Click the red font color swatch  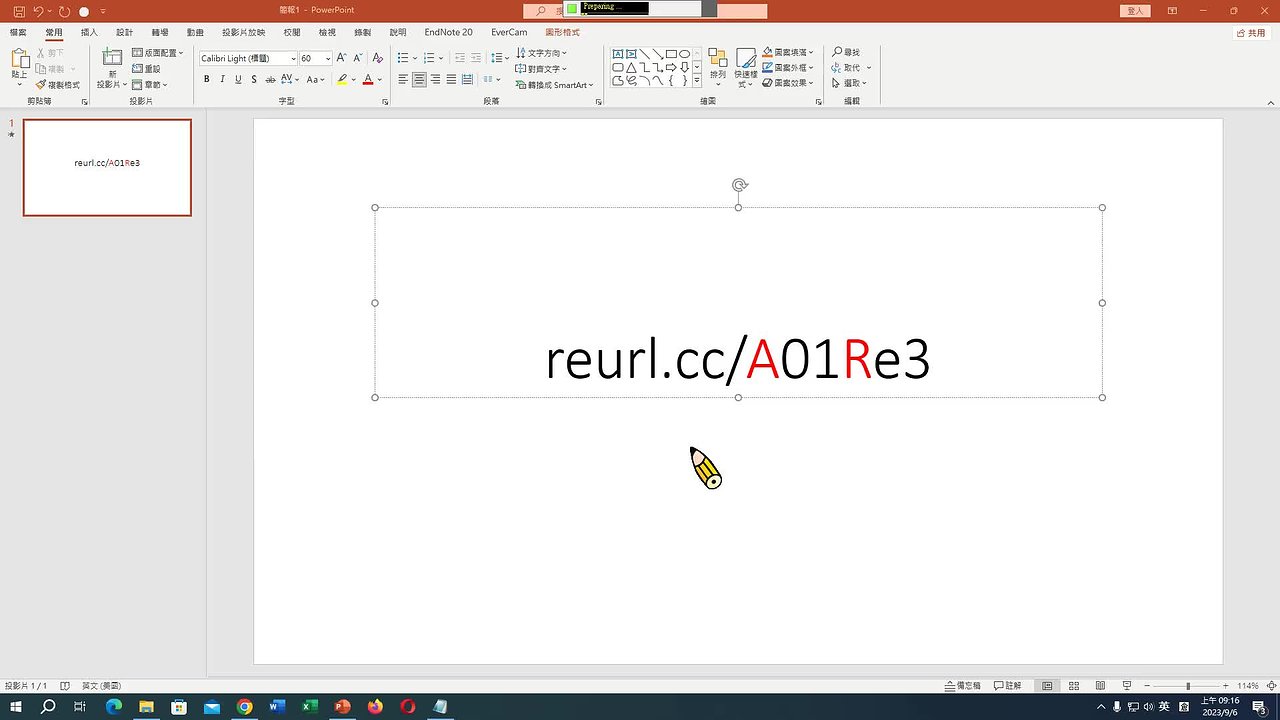(x=368, y=79)
